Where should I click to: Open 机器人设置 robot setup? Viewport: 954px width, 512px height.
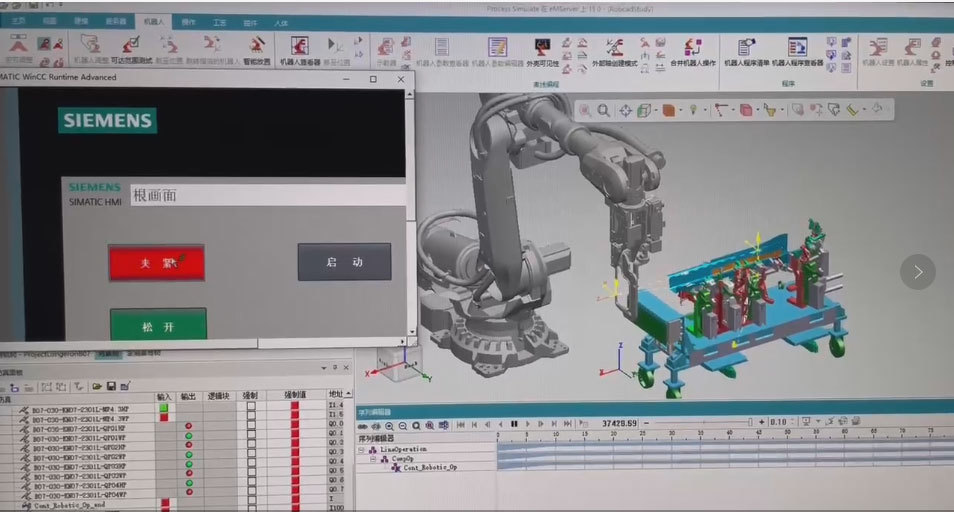pyautogui.click(x=878, y=51)
